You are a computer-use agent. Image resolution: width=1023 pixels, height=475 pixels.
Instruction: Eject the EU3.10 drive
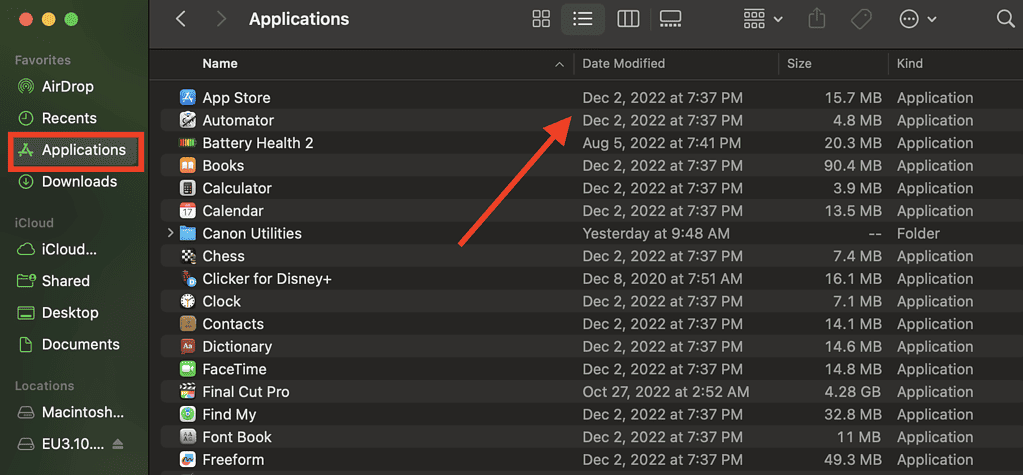(117, 444)
